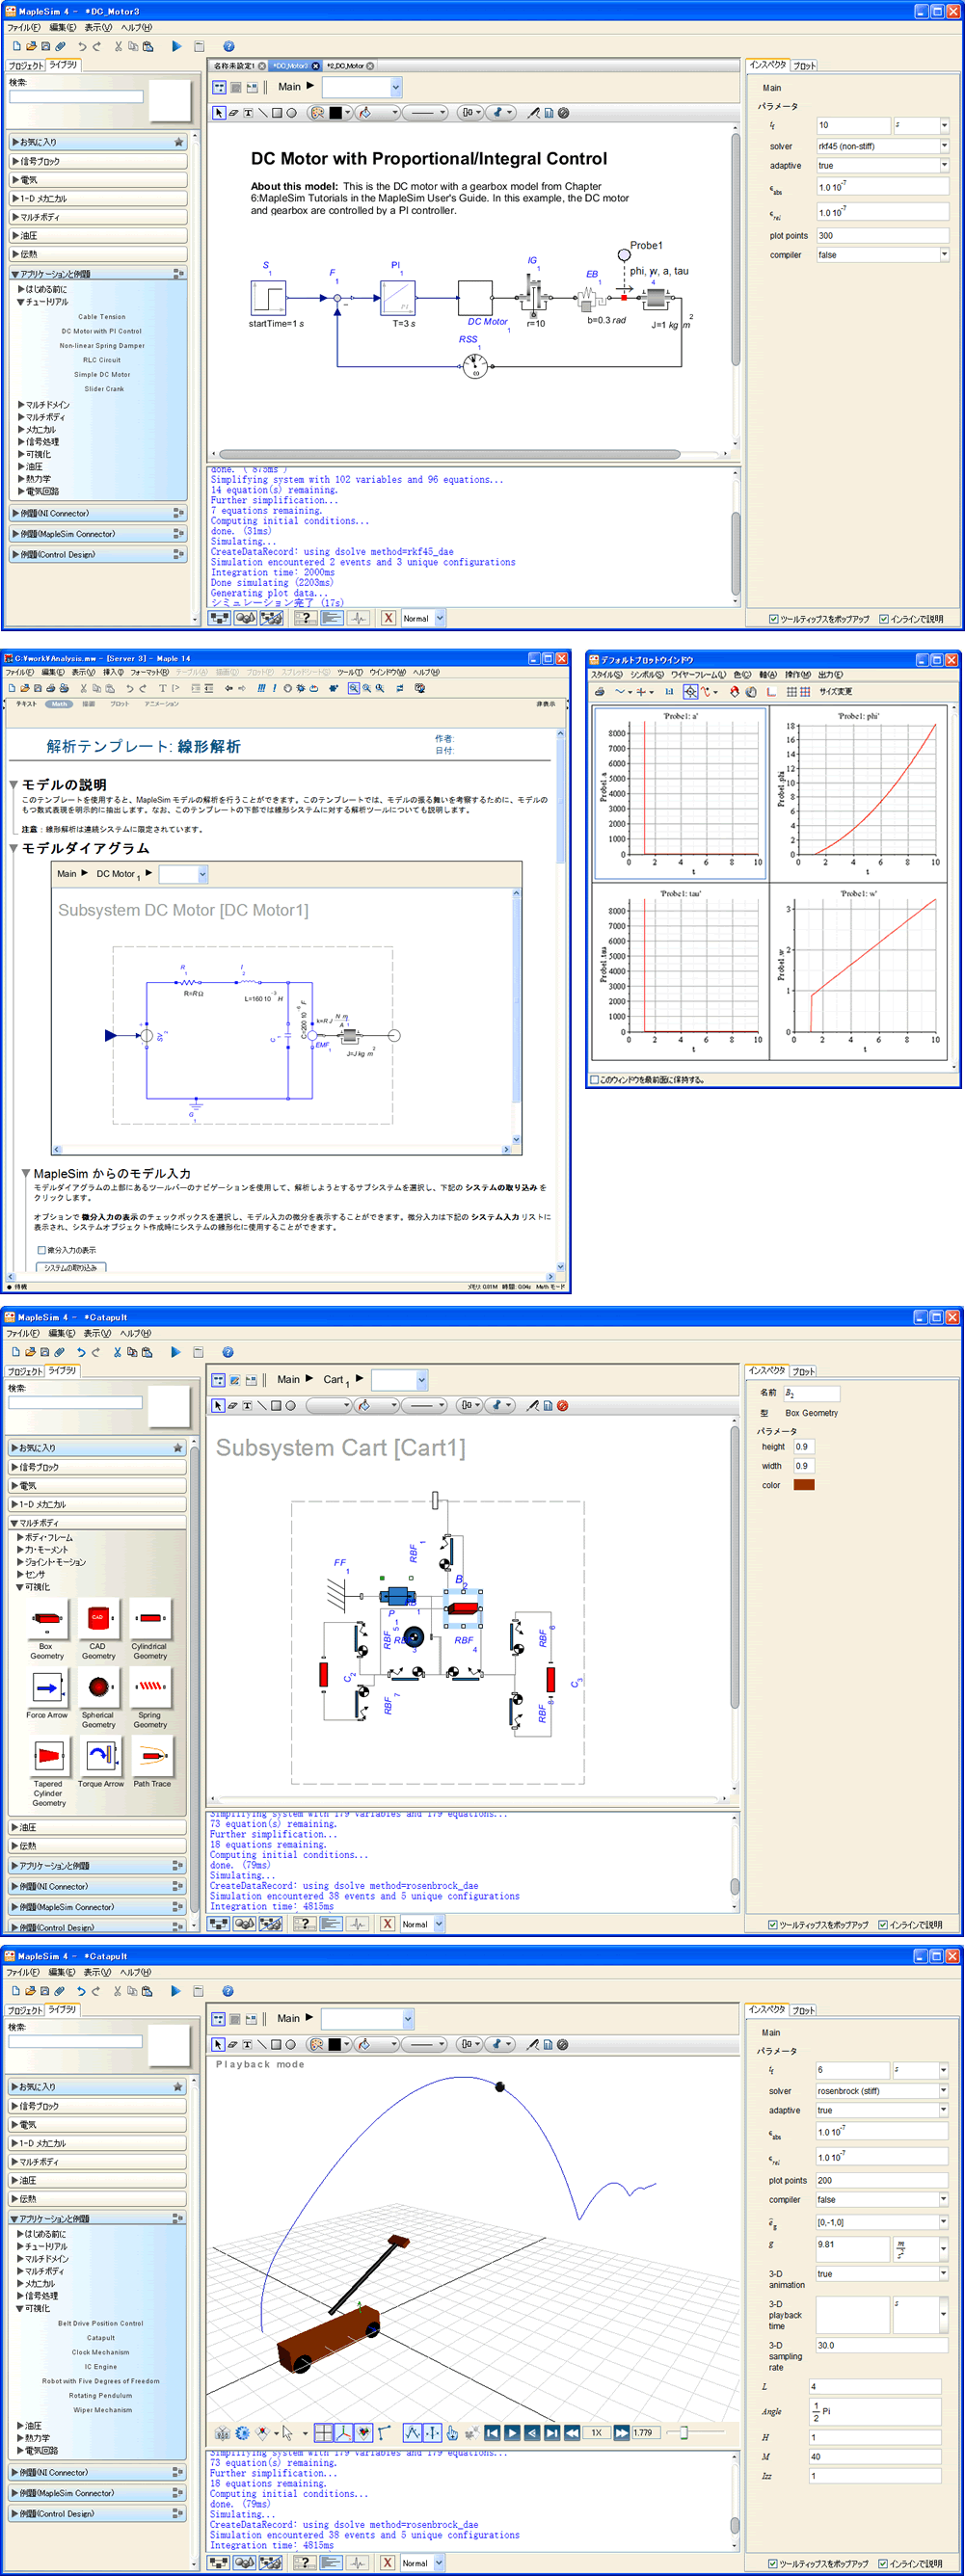The height and width of the screenshot is (2576, 965).
Task: Open the Simple DC Motor example
Action: 101,375
